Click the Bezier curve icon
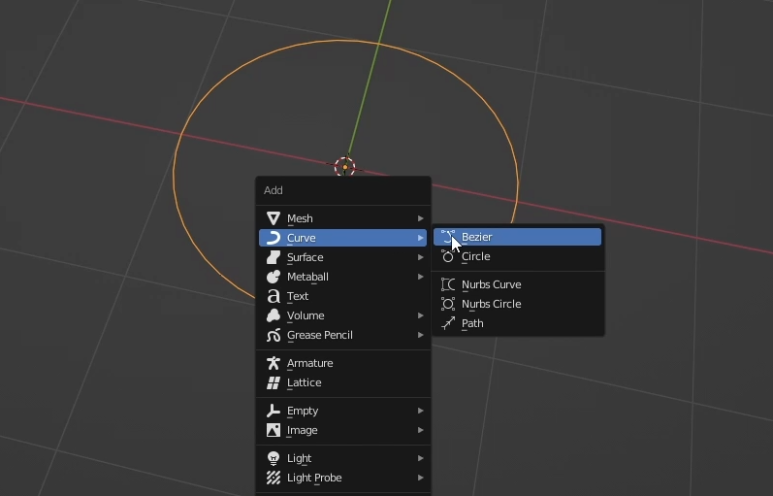The height and width of the screenshot is (496, 773). coord(448,237)
